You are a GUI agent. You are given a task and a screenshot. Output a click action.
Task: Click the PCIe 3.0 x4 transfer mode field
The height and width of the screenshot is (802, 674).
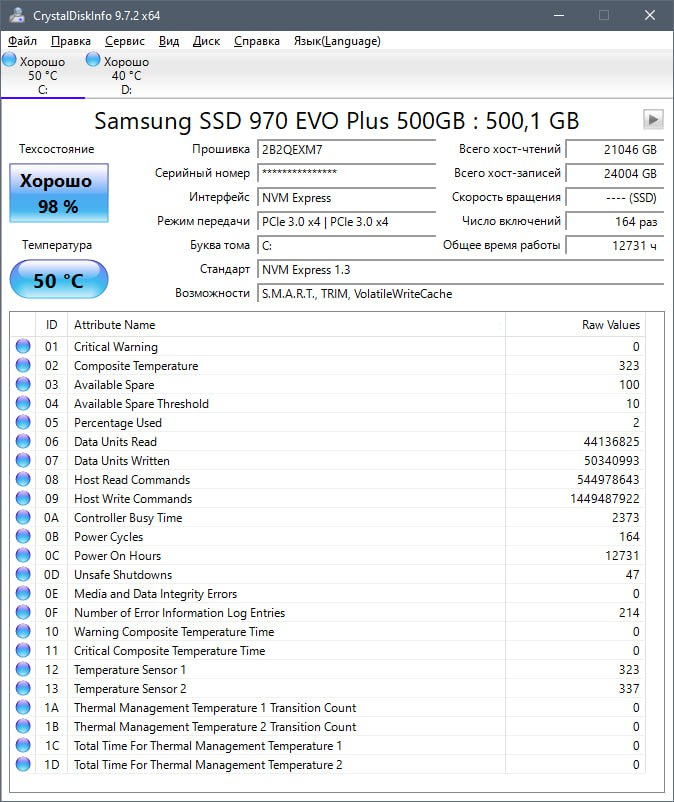coord(346,222)
